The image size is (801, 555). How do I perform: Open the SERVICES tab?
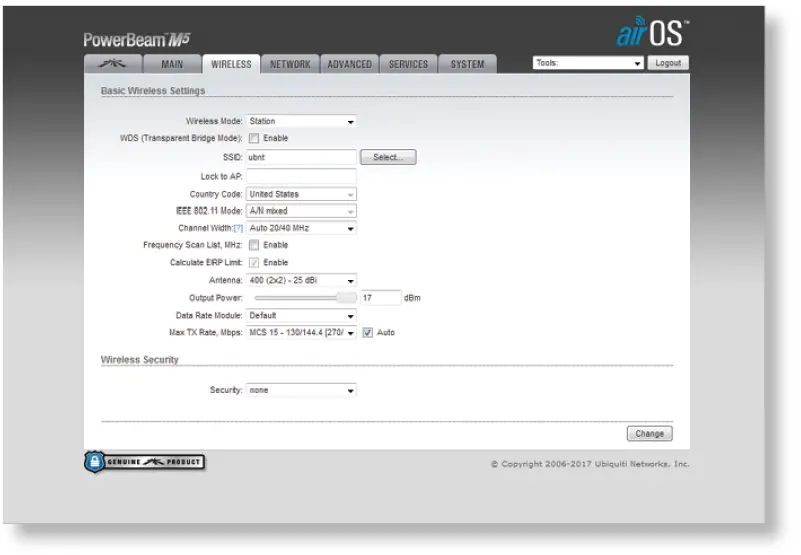click(408, 64)
